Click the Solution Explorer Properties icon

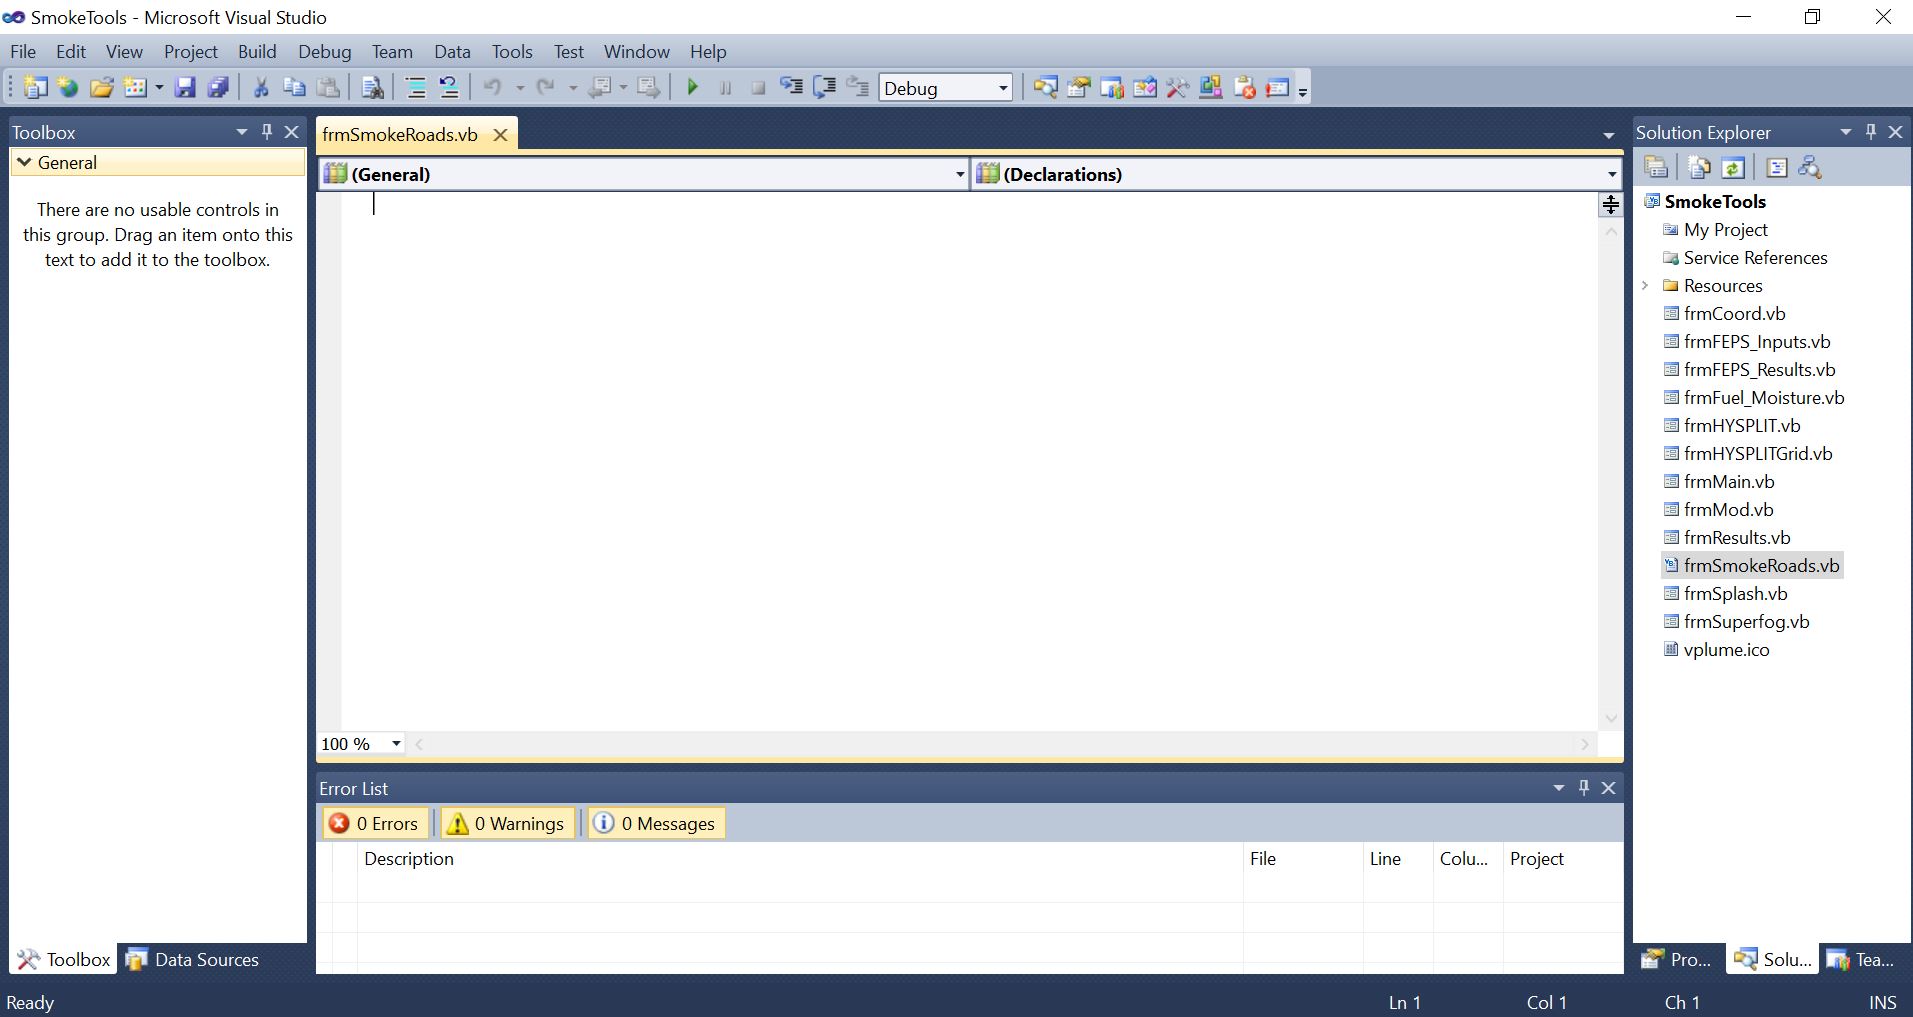click(x=1656, y=168)
